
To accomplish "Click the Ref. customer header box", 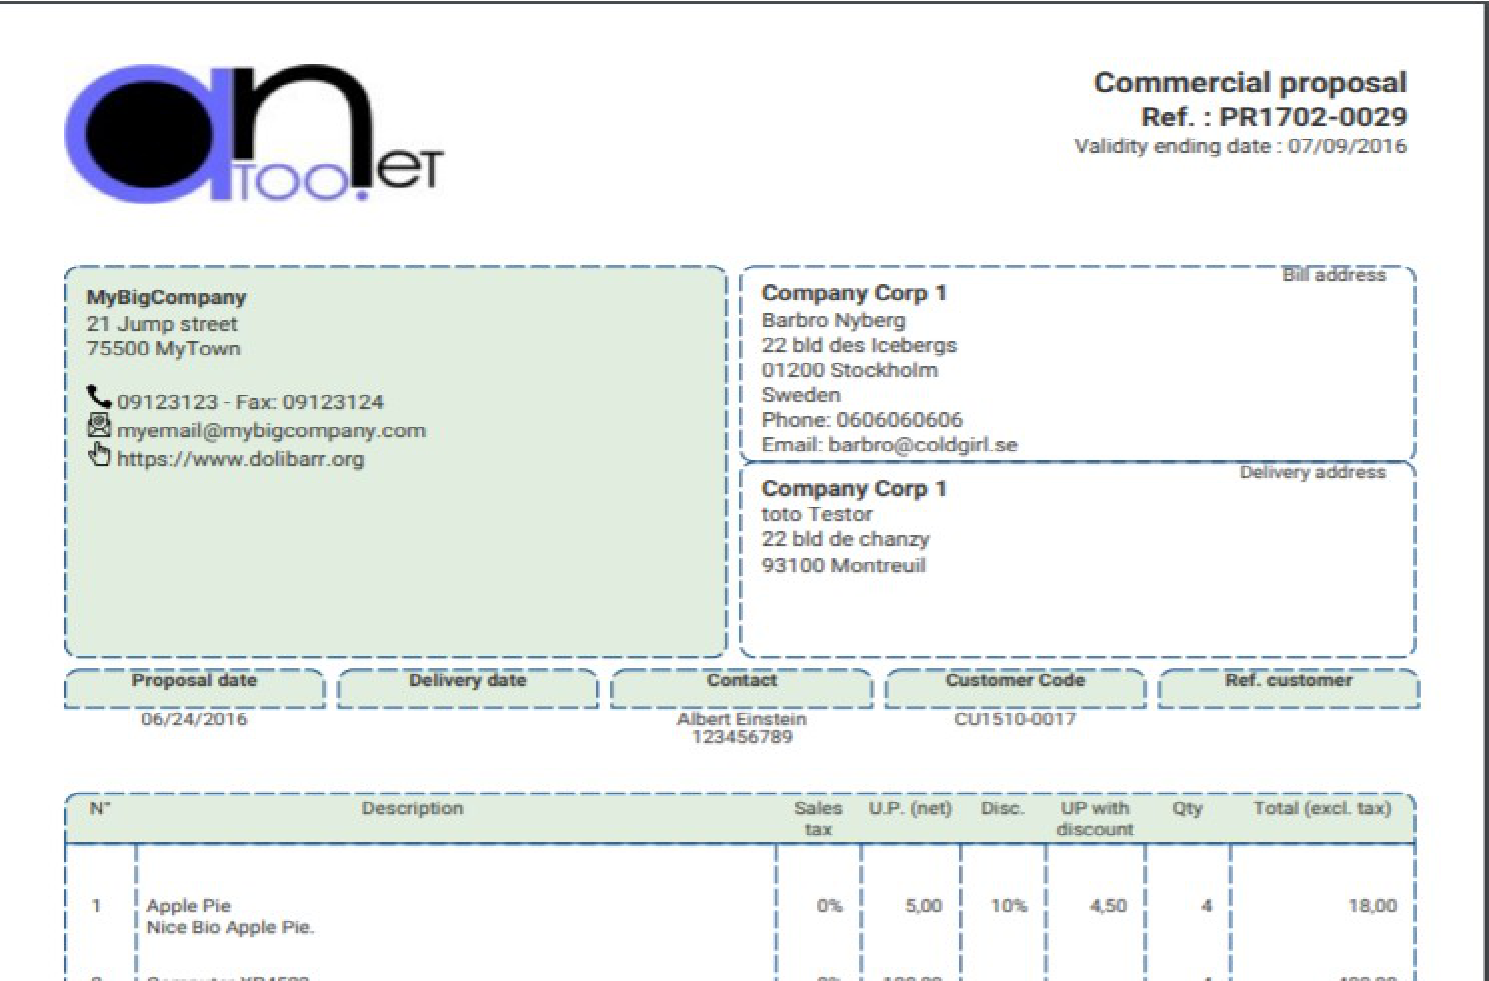I will pos(1289,688).
